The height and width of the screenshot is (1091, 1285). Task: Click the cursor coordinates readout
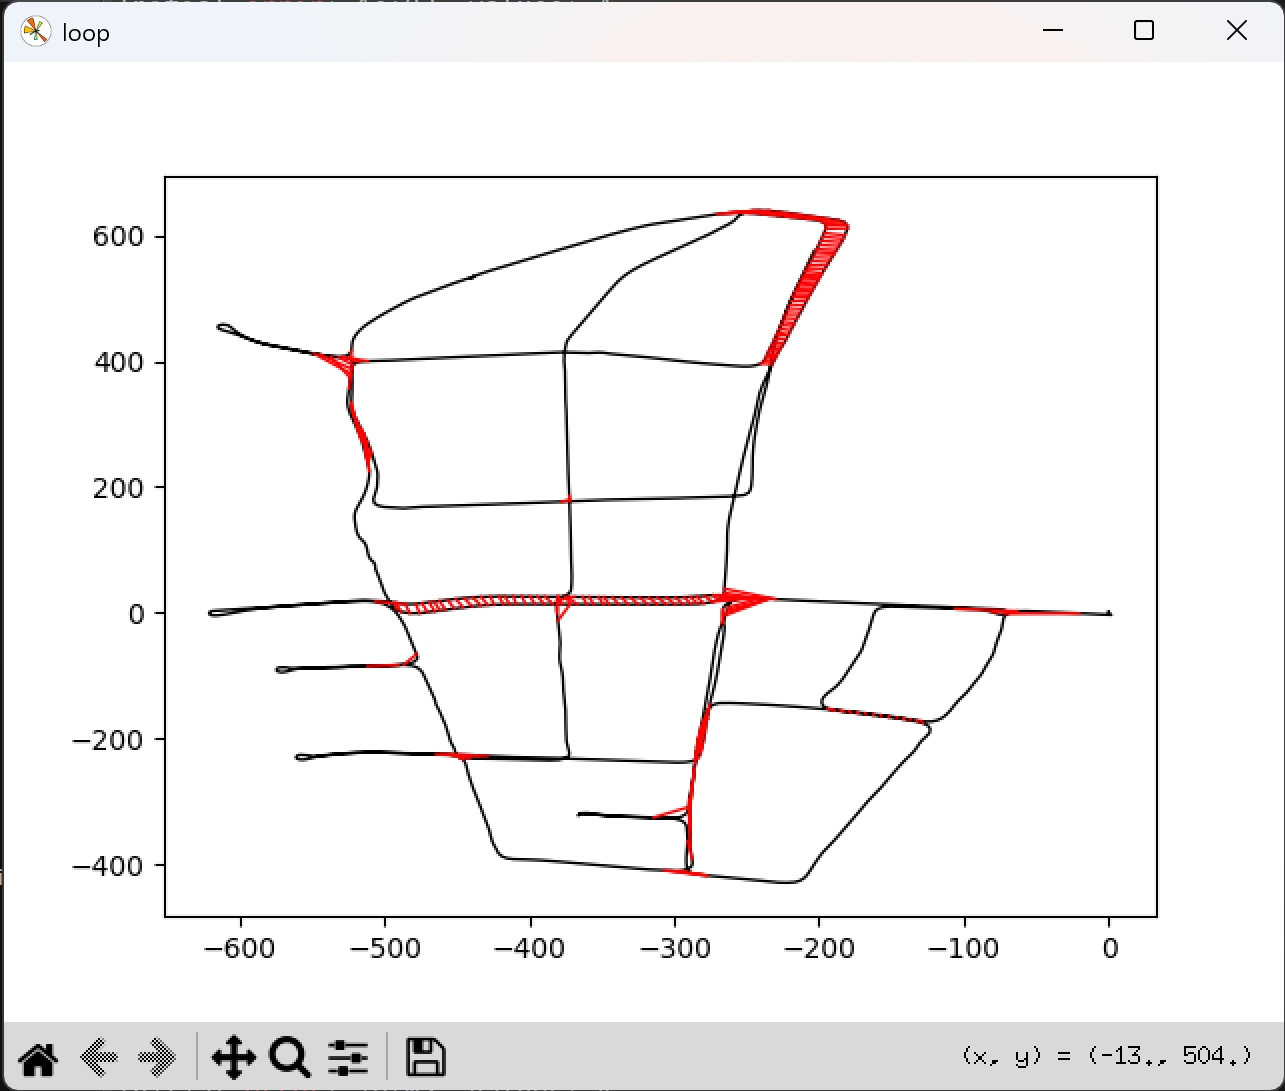tap(1106, 1055)
